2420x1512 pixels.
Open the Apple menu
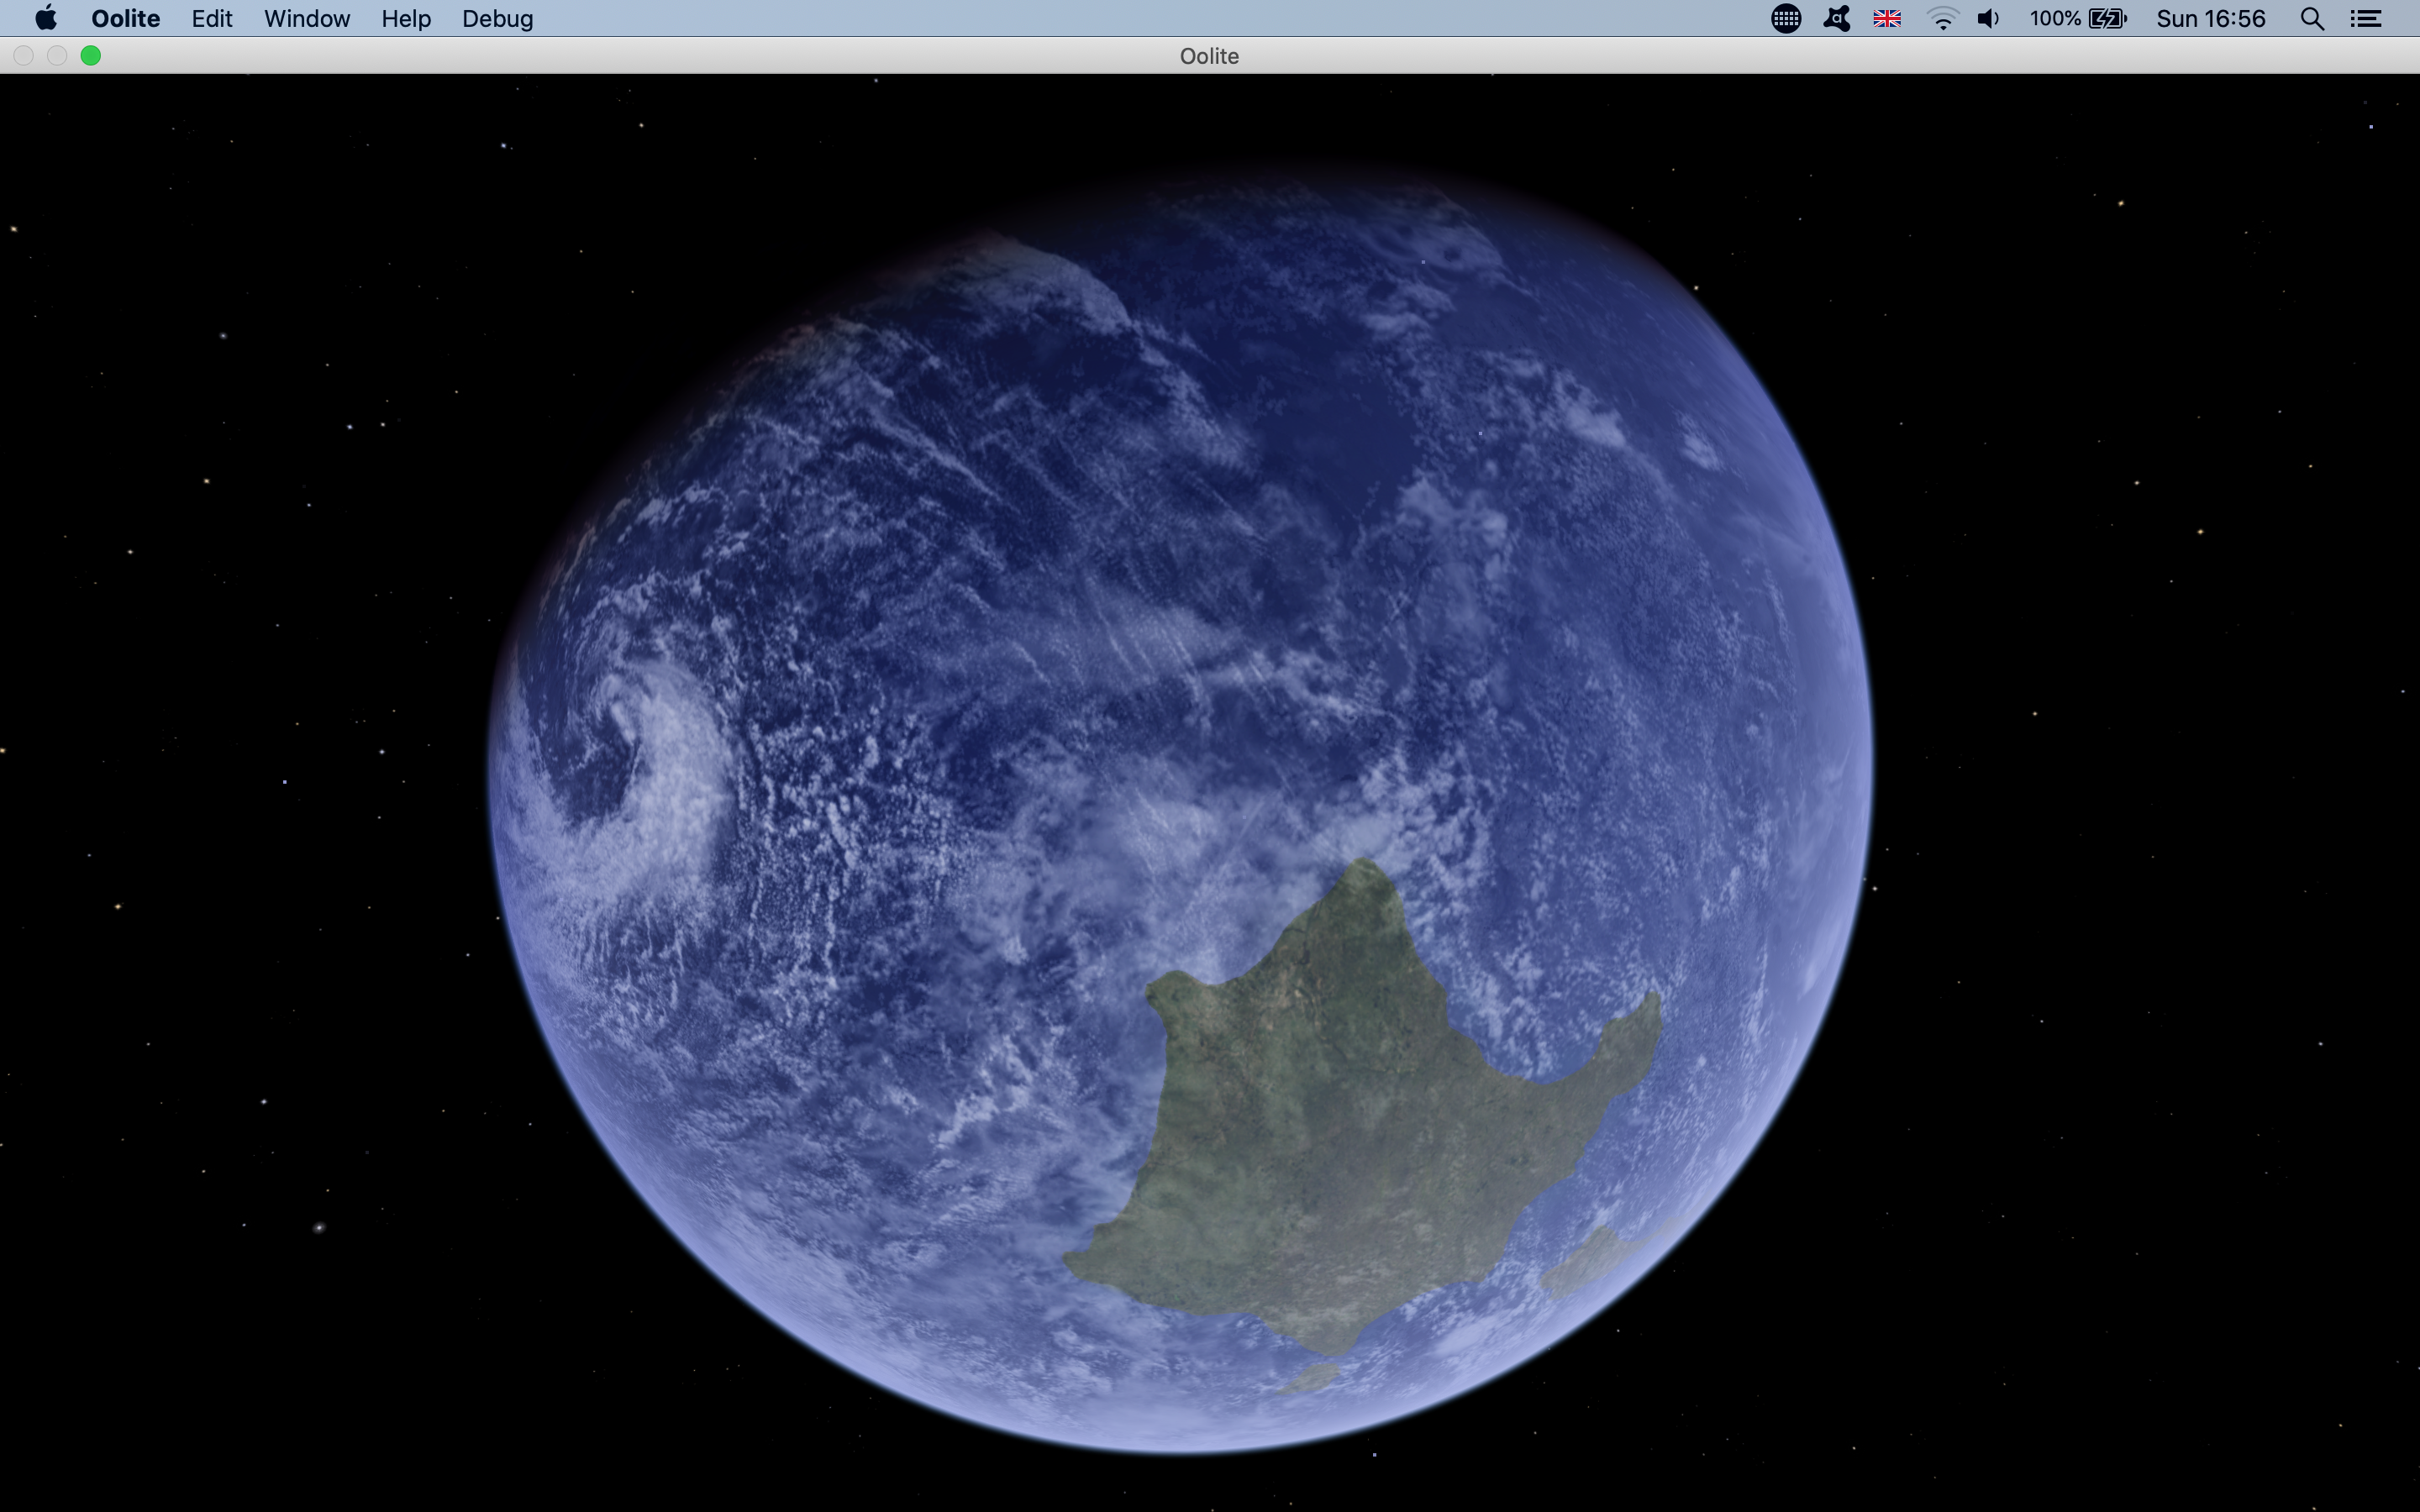[45, 18]
